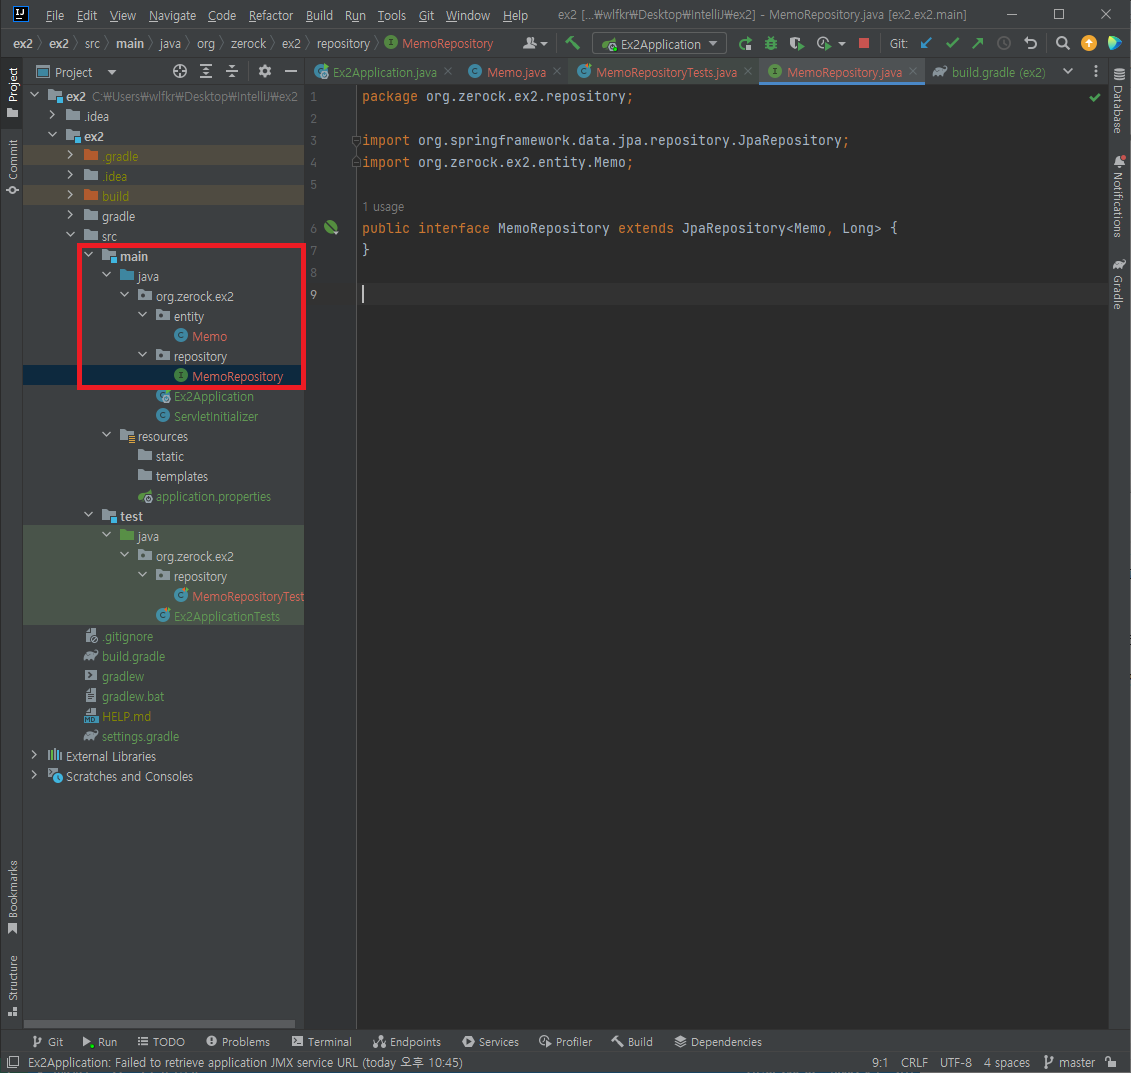1131x1073 pixels.
Task: Toggle the Commit tool window stripe button
Action: point(12,167)
